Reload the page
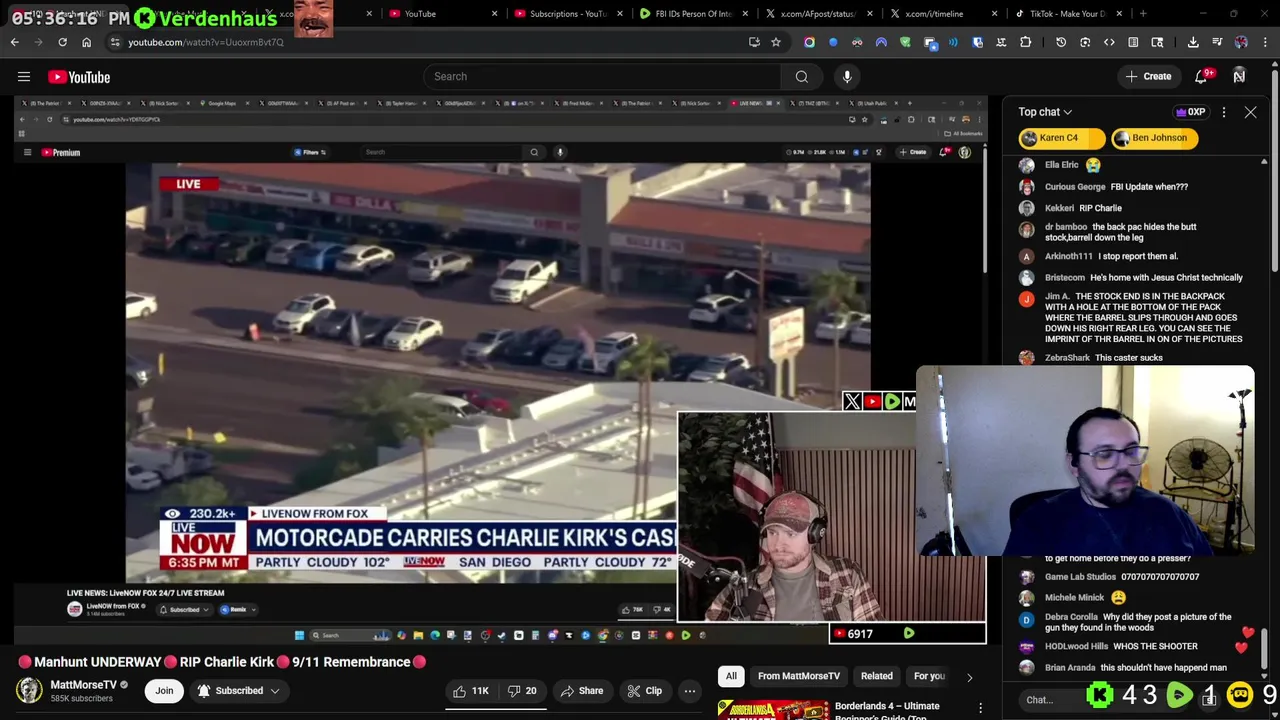The image size is (1280, 720). point(62,42)
